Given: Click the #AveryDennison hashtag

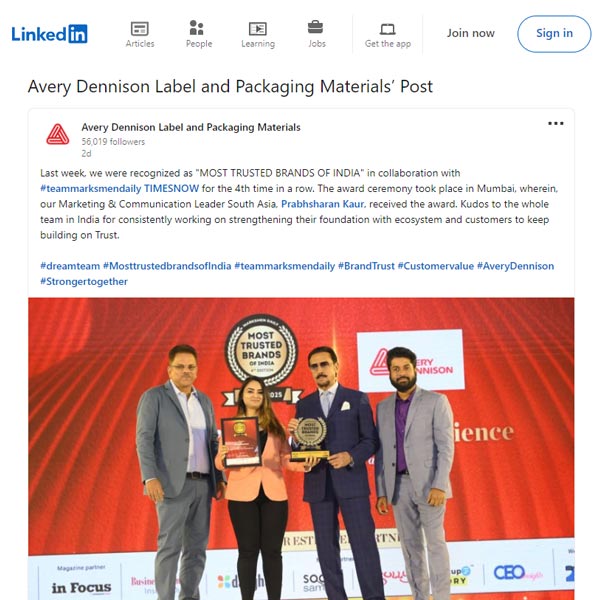Looking at the screenshot, I should [515, 266].
